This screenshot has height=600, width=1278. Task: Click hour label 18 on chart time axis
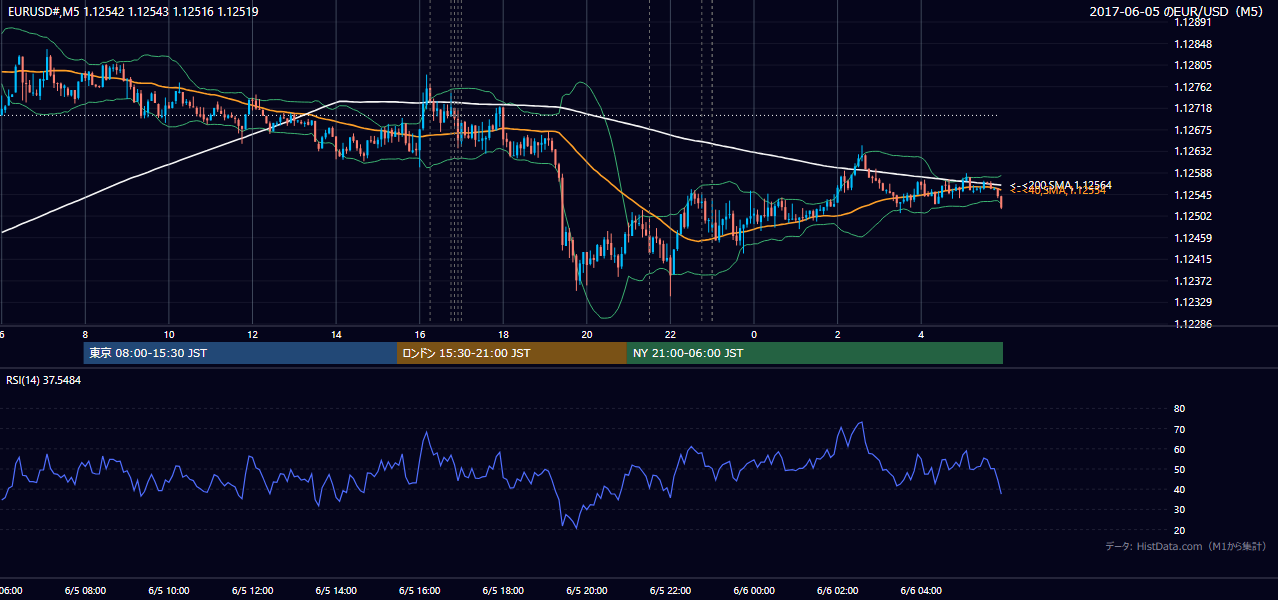pos(503,335)
